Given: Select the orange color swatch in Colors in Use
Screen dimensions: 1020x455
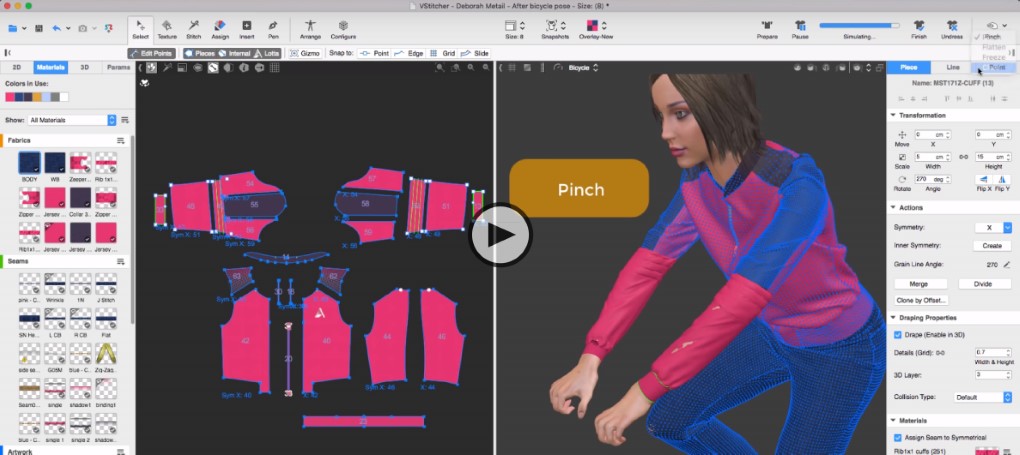Looking at the screenshot, I should (37, 97).
